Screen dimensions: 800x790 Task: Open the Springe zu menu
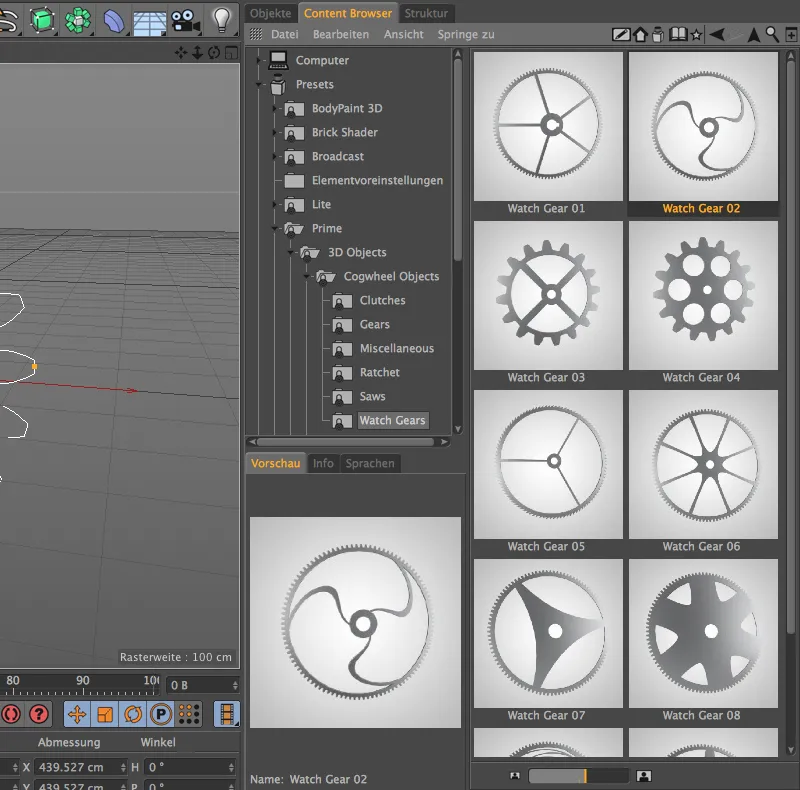pos(466,35)
